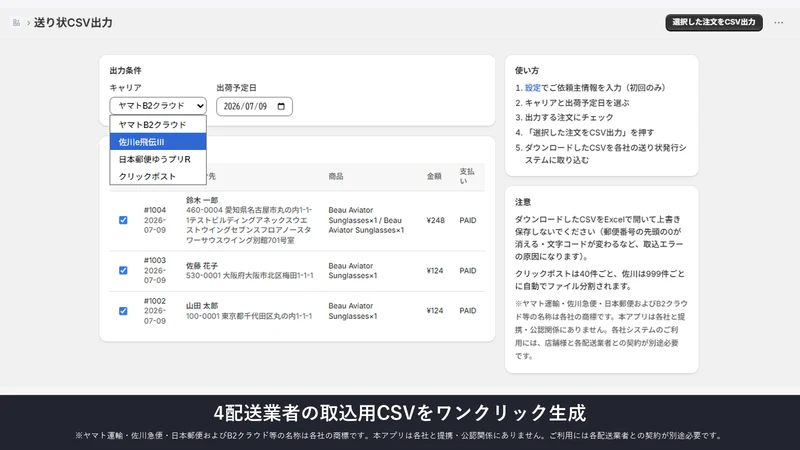Click the 商品 column header
The image size is (800, 450).
click(336, 176)
